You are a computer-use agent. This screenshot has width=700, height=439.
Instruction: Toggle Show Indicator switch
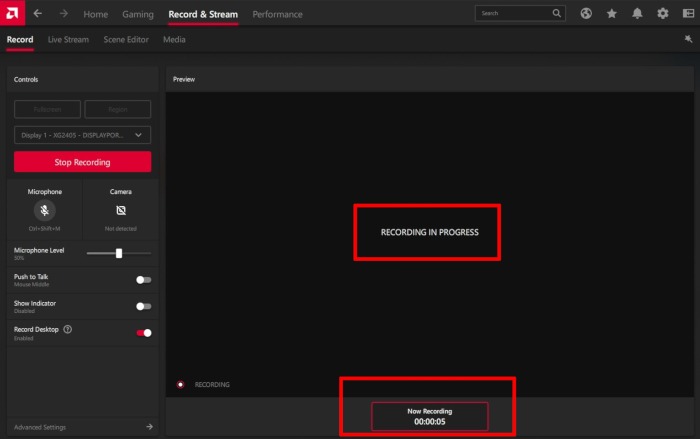(x=144, y=306)
